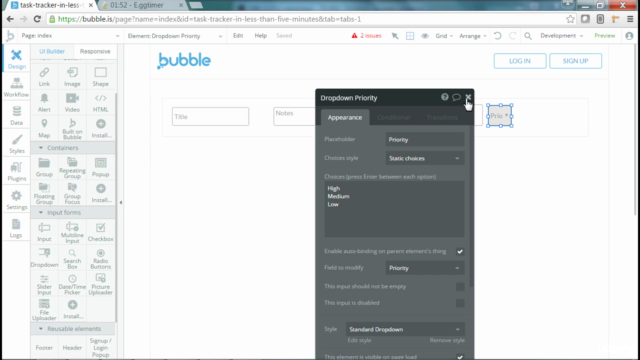Click the Remove style link
Viewport: 640px width, 360px height.
tap(447, 340)
